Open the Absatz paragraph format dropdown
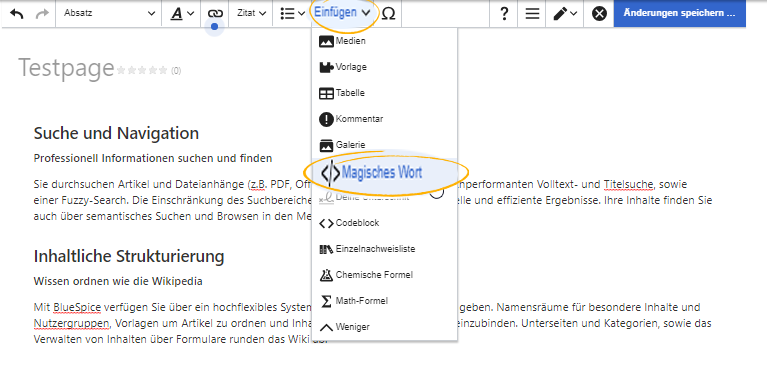 point(109,14)
